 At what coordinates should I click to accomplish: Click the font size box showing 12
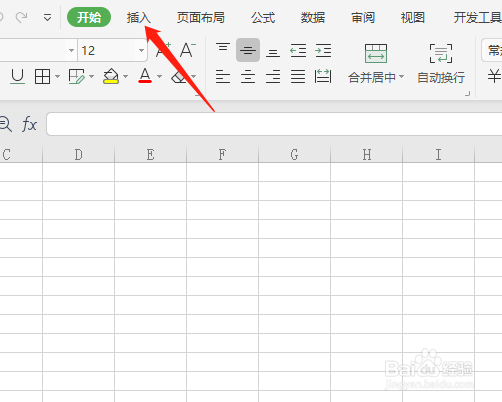click(107, 50)
